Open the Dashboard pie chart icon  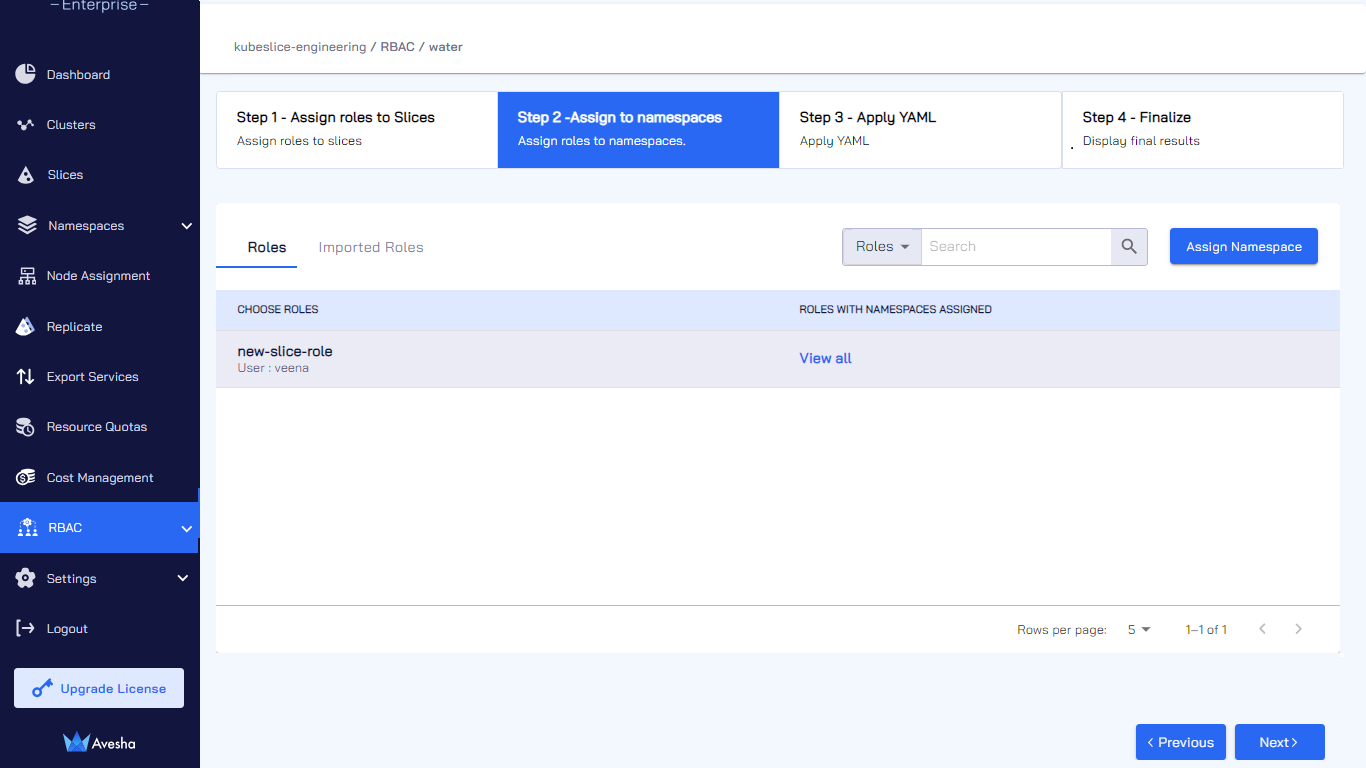[26, 75]
